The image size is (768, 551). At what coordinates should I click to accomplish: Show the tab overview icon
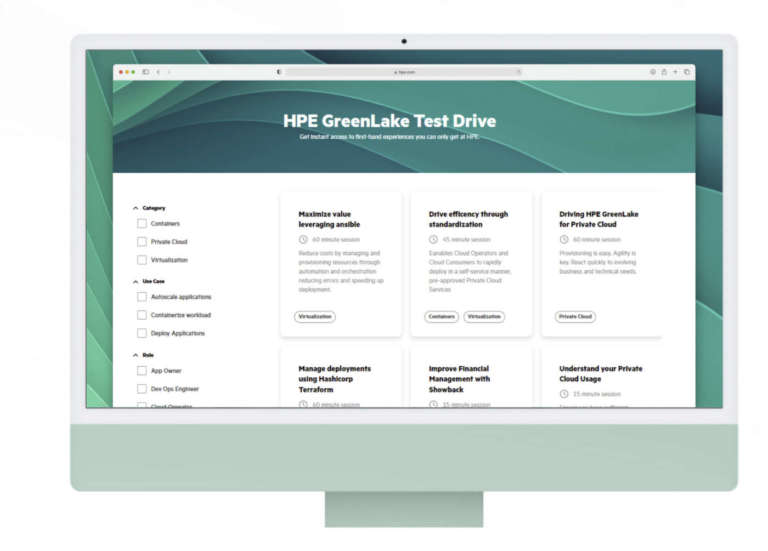[x=687, y=72]
